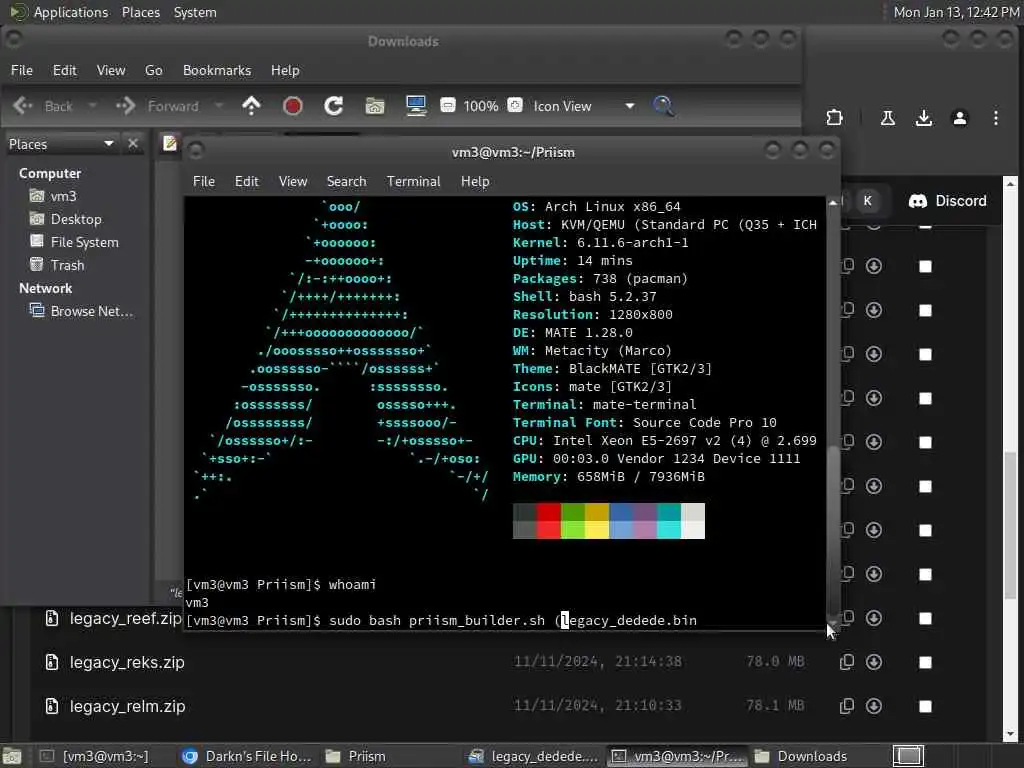Viewport: 1024px width, 768px height.
Task: Open the top panel Places menu
Action: 141,12
